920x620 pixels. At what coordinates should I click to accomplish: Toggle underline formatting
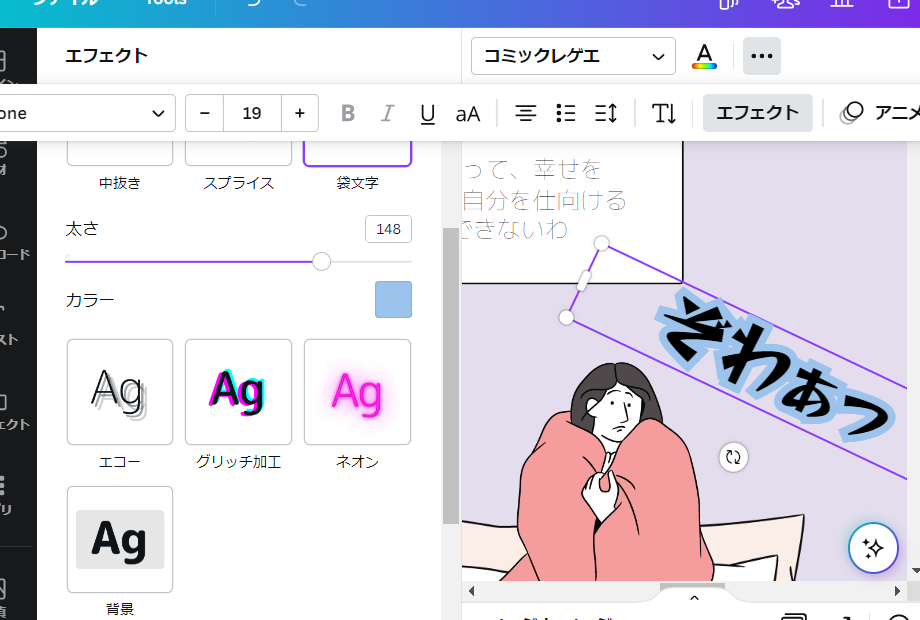428,113
